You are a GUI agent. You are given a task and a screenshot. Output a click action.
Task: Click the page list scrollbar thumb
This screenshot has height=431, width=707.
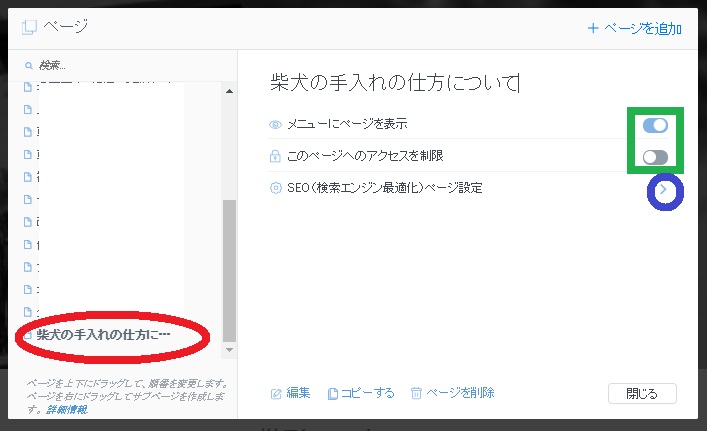(229, 270)
